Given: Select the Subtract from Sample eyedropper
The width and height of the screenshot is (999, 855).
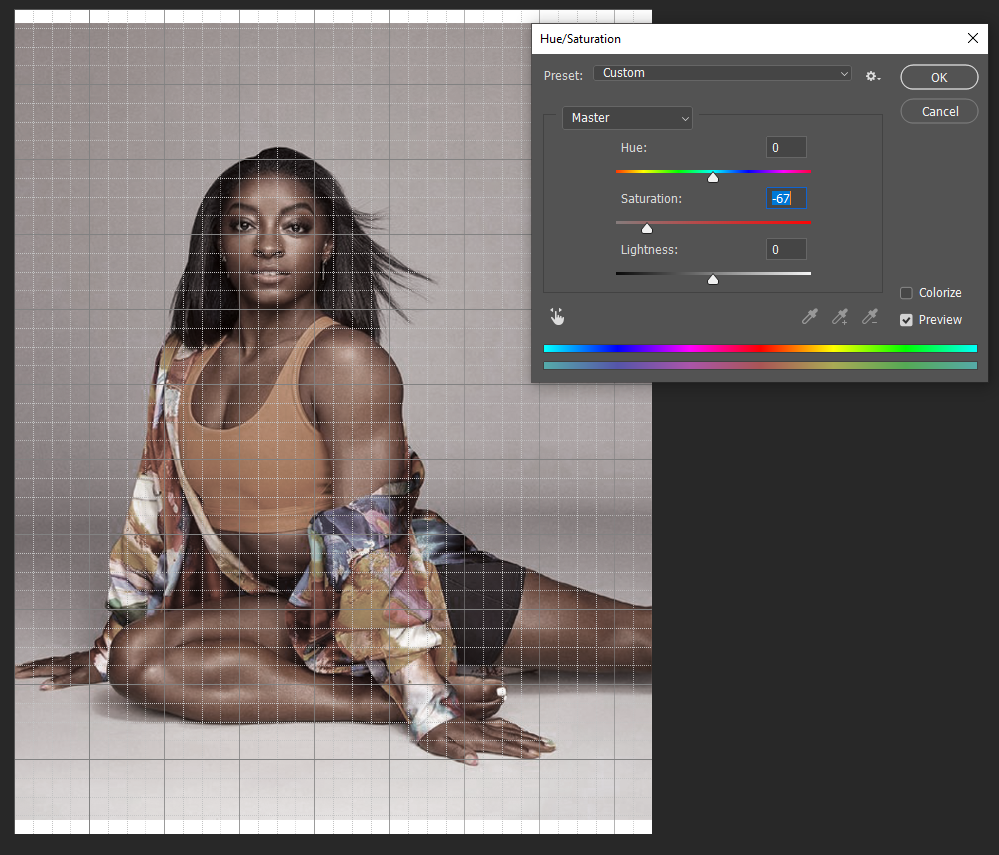Looking at the screenshot, I should click(870, 317).
